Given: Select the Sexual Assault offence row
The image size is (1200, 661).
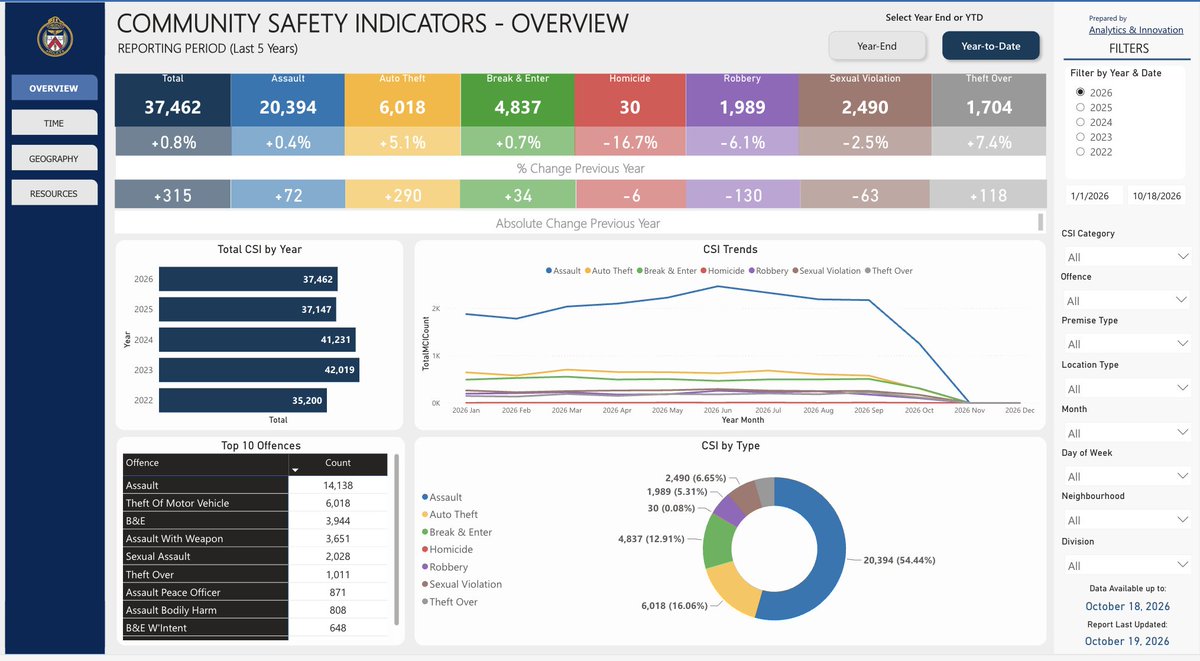Looking at the screenshot, I should click(x=255, y=556).
